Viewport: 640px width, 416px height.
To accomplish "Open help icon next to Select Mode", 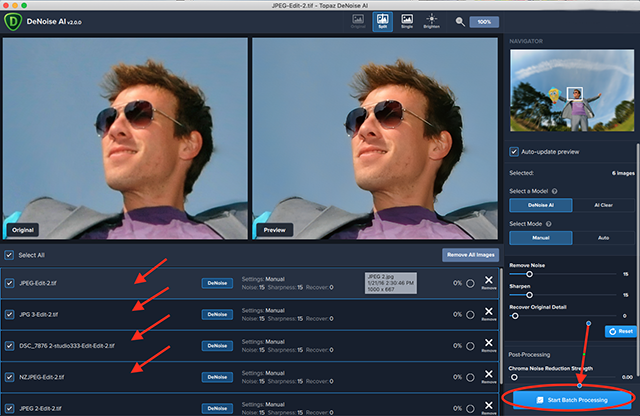I will 549,224.
